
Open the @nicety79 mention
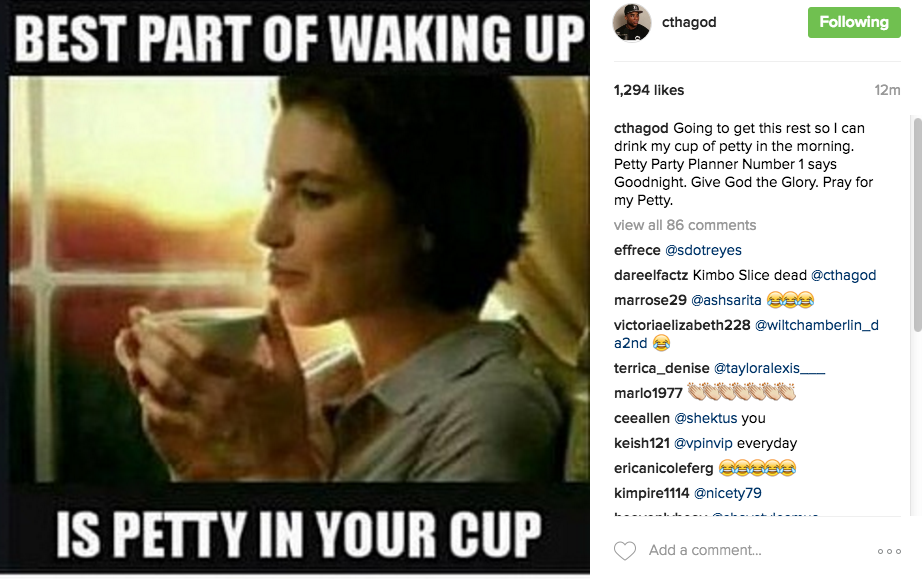pos(728,493)
